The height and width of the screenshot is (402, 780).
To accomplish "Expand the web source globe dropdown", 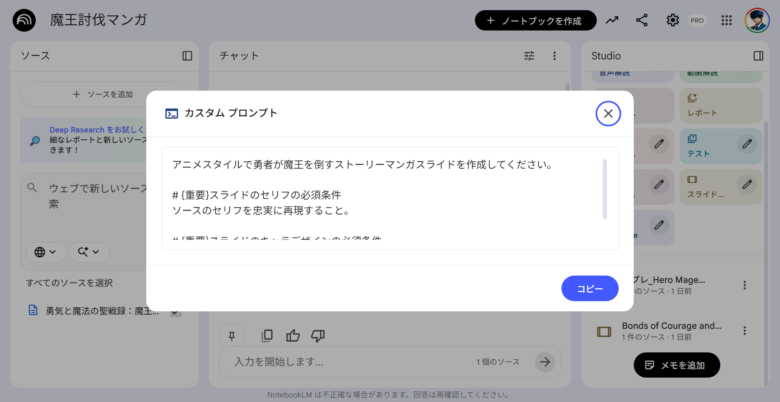I will pyautogui.click(x=45, y=252).
